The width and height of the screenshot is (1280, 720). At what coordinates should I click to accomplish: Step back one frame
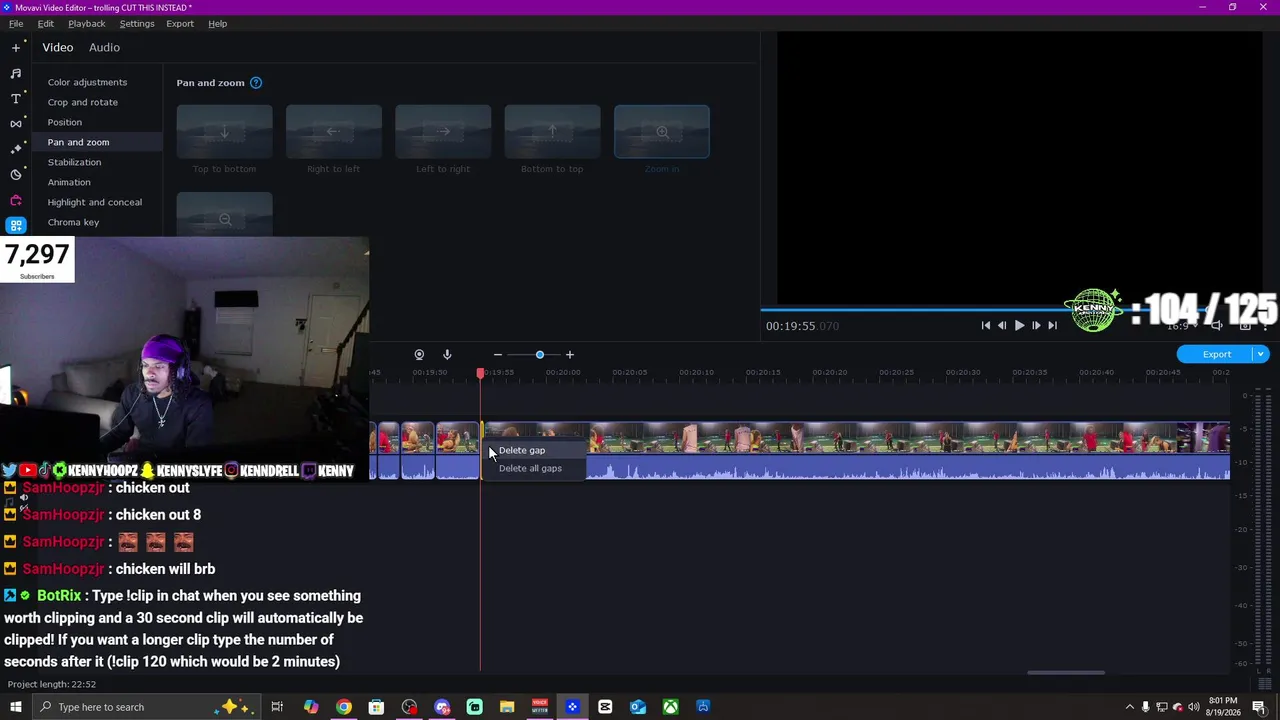(x=1002, y=325)
